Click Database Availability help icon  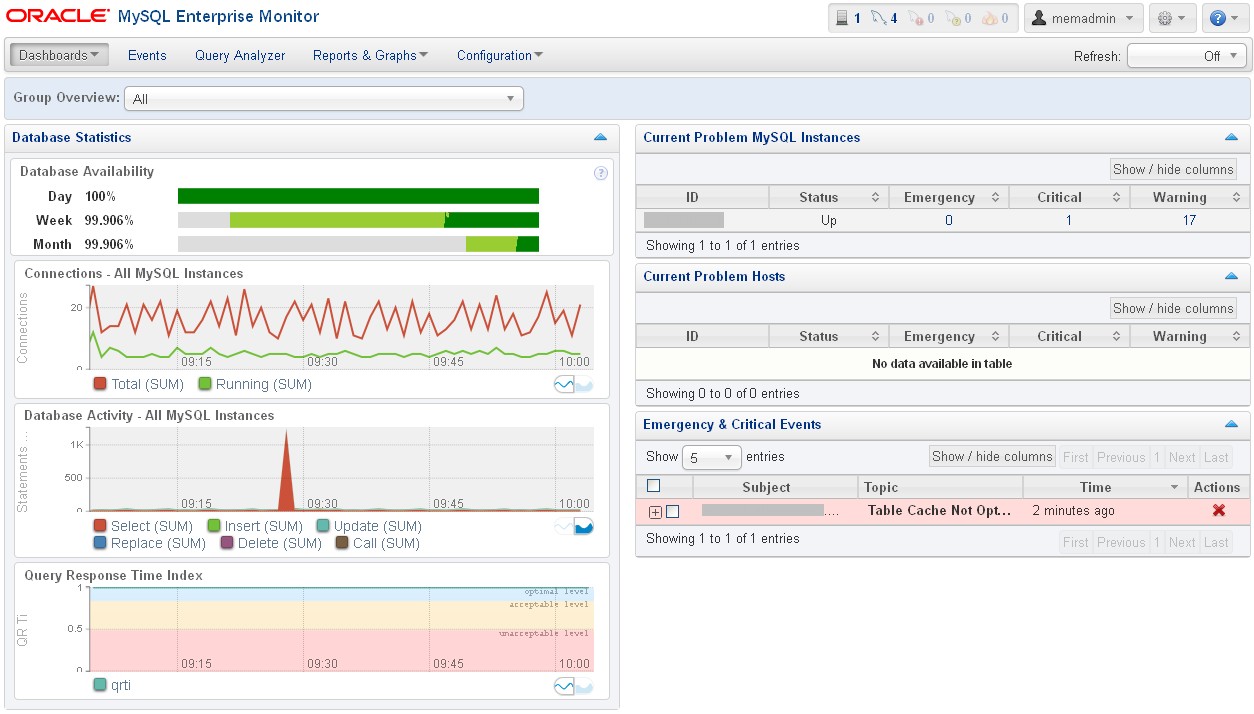click(601, 173)
